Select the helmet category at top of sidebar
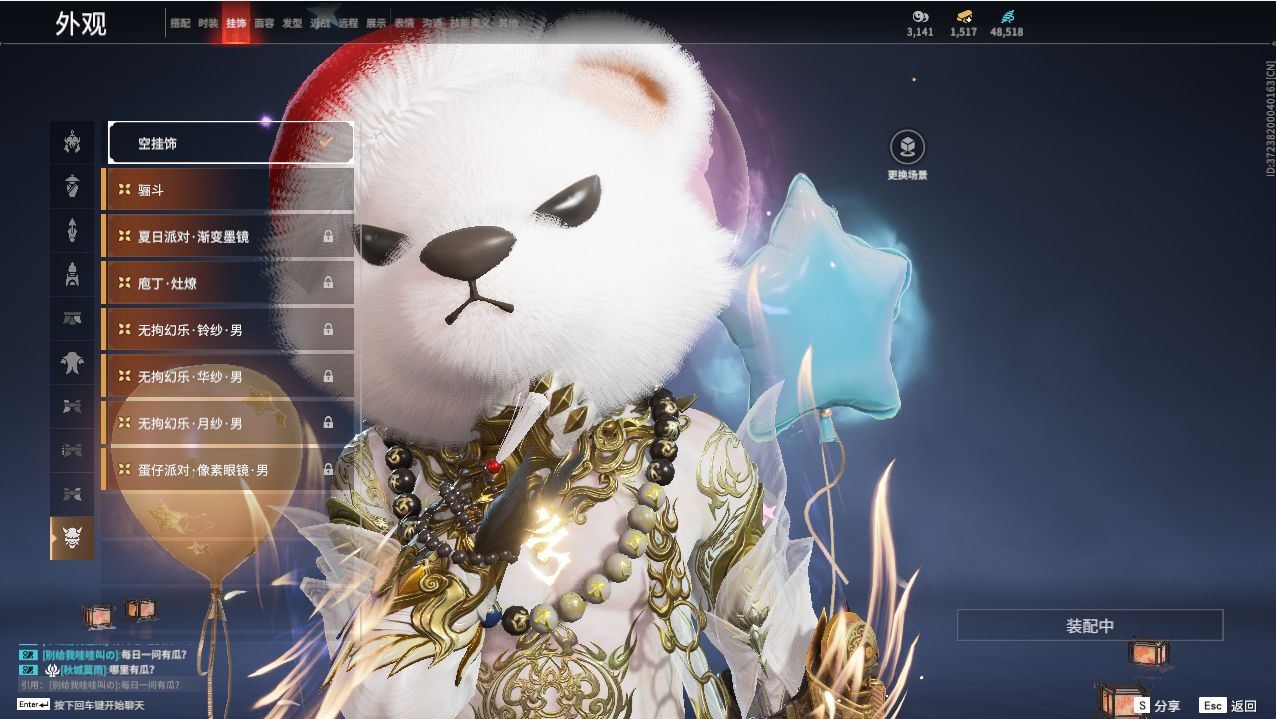 [72, 142]
